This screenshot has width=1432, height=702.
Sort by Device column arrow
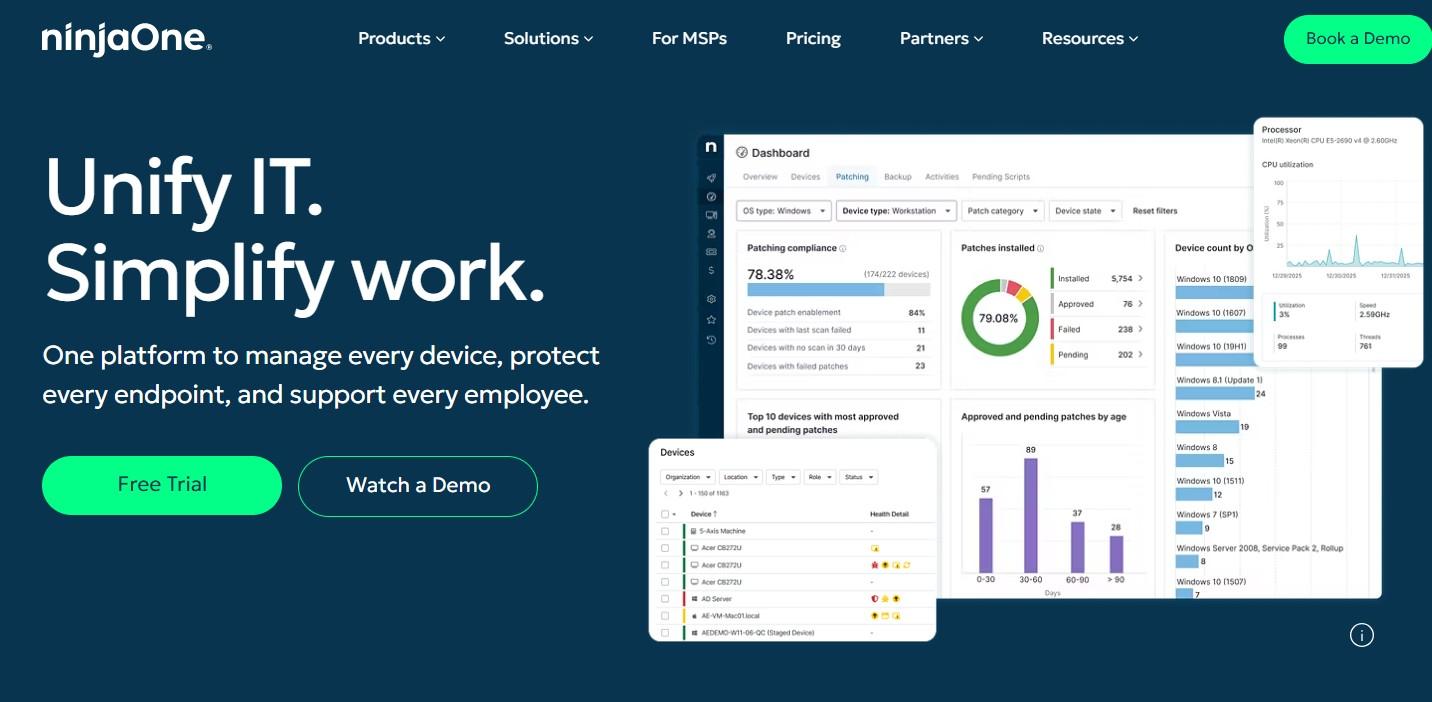(715, 514)
